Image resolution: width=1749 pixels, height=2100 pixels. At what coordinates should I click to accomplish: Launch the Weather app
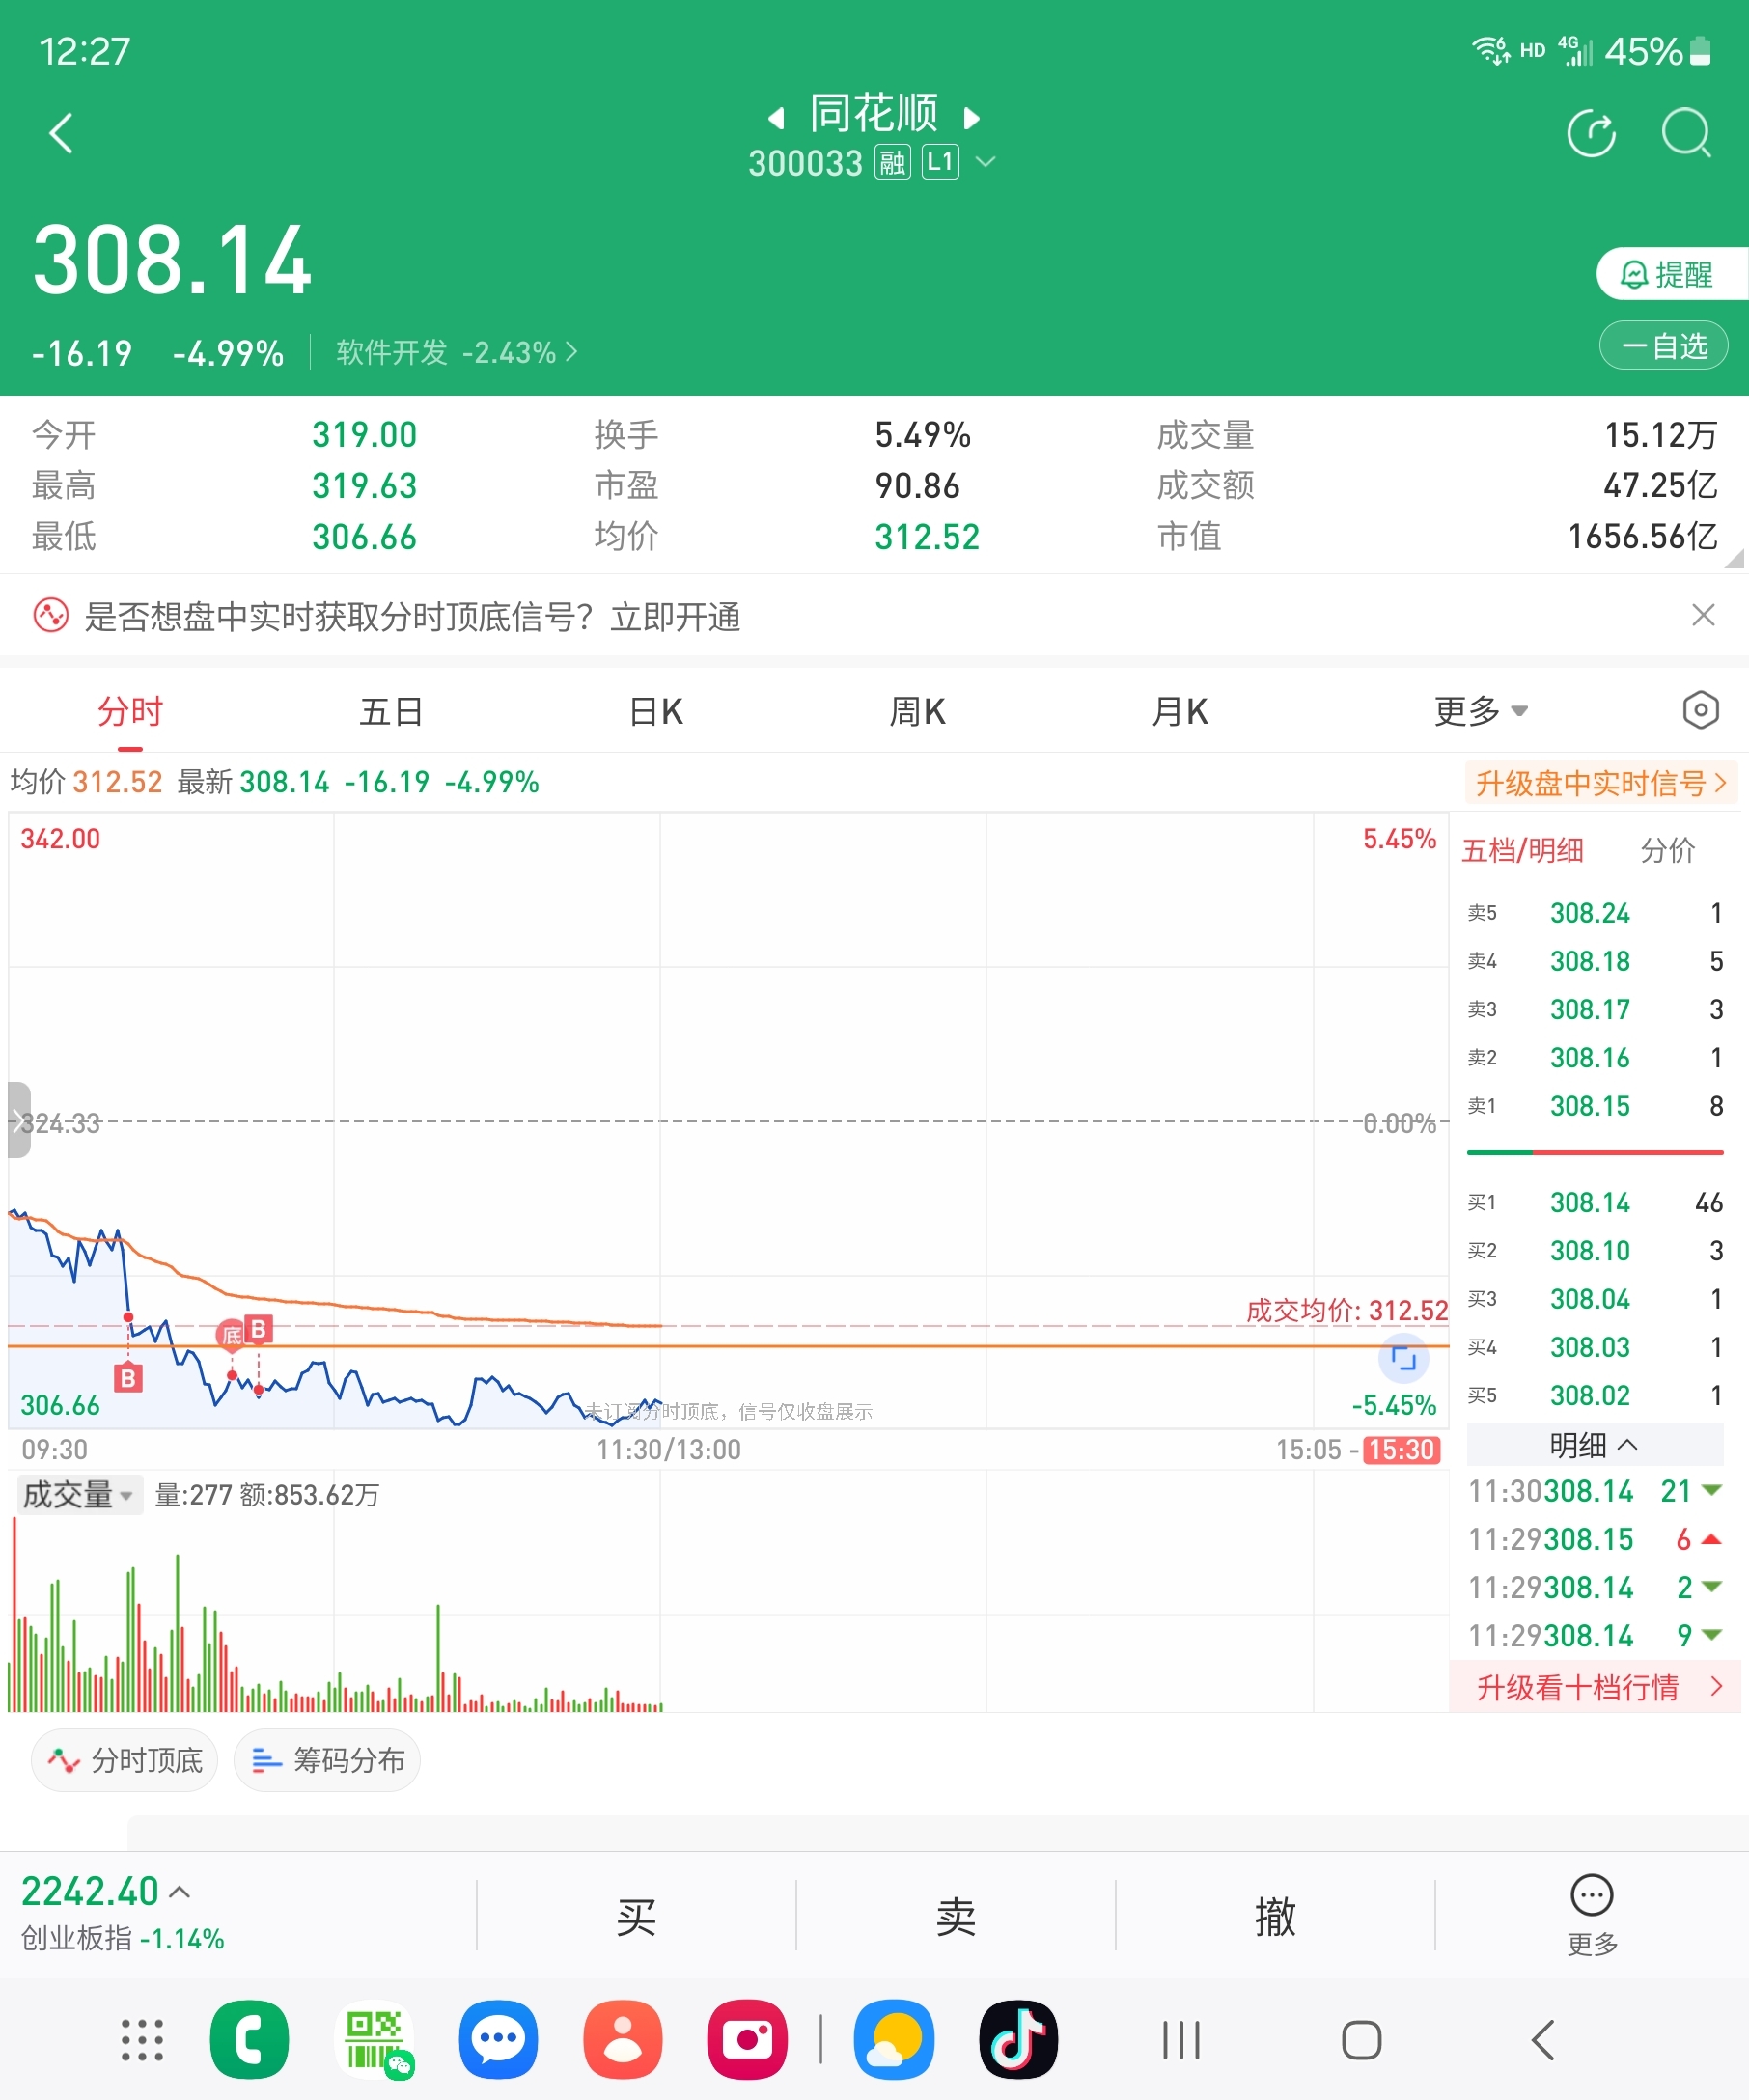894,2040
